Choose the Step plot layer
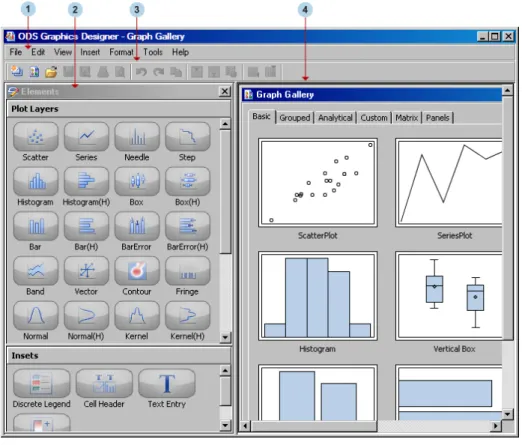This screenshot has width=522, height=445. pyautogui.click(x=187, y=136)
